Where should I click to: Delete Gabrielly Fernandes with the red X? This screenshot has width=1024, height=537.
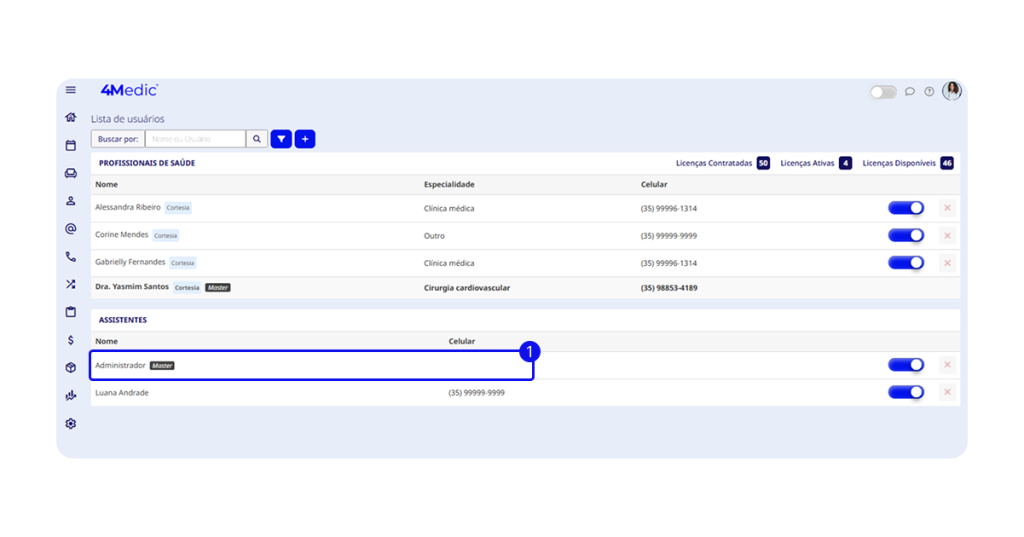pyautogui.click(x=947, y=263)
